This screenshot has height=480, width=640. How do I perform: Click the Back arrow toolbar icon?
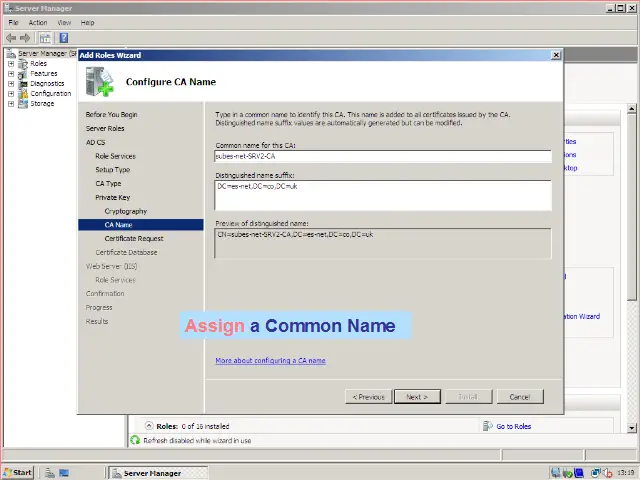click(x=11, y=38)
